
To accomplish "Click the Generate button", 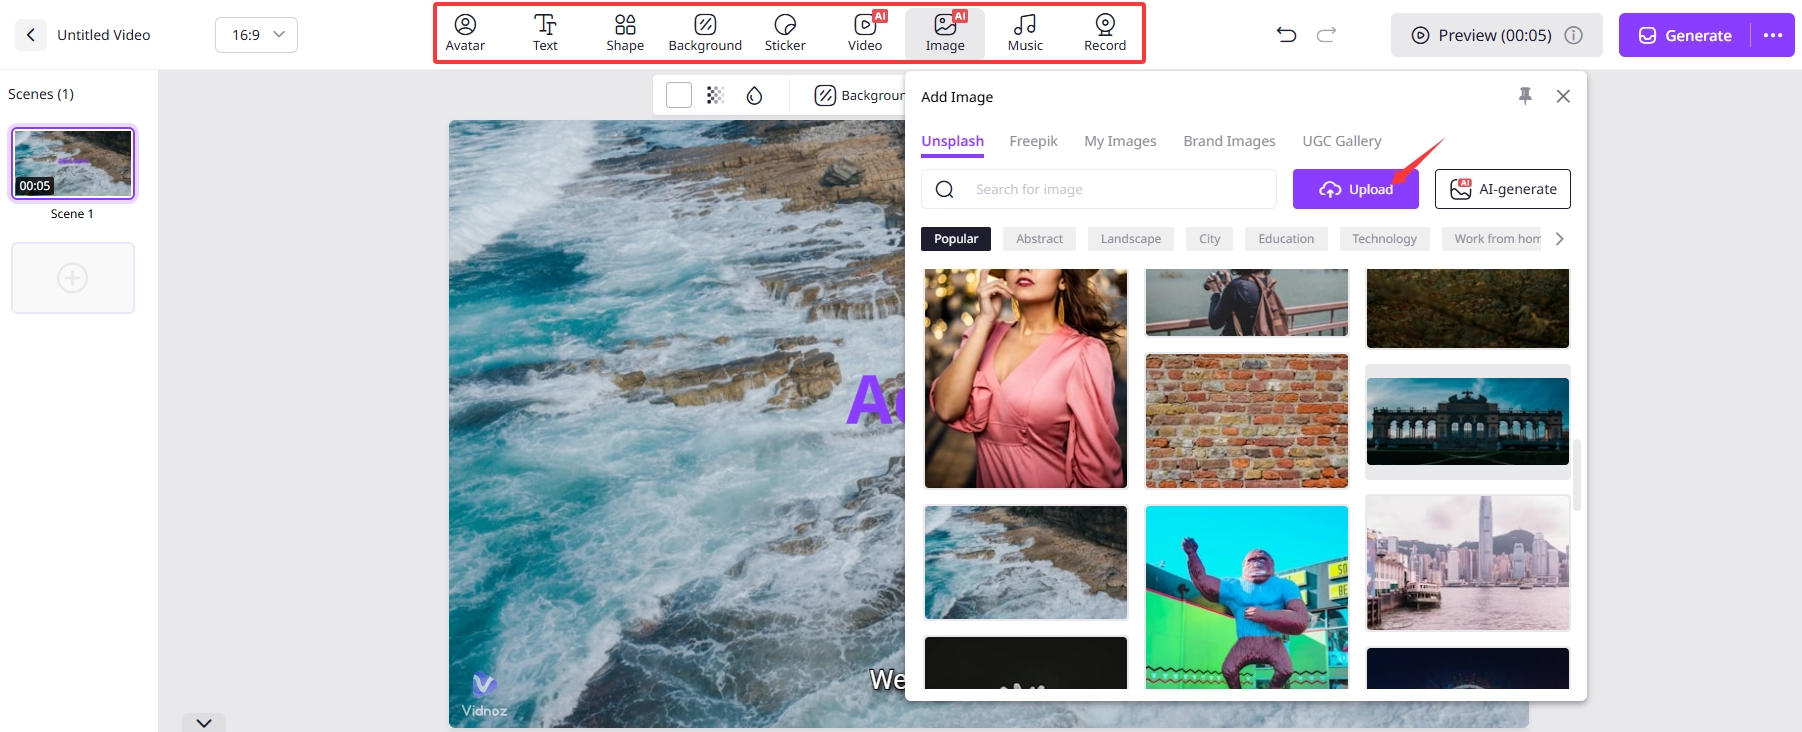I will pos(1685,35).
